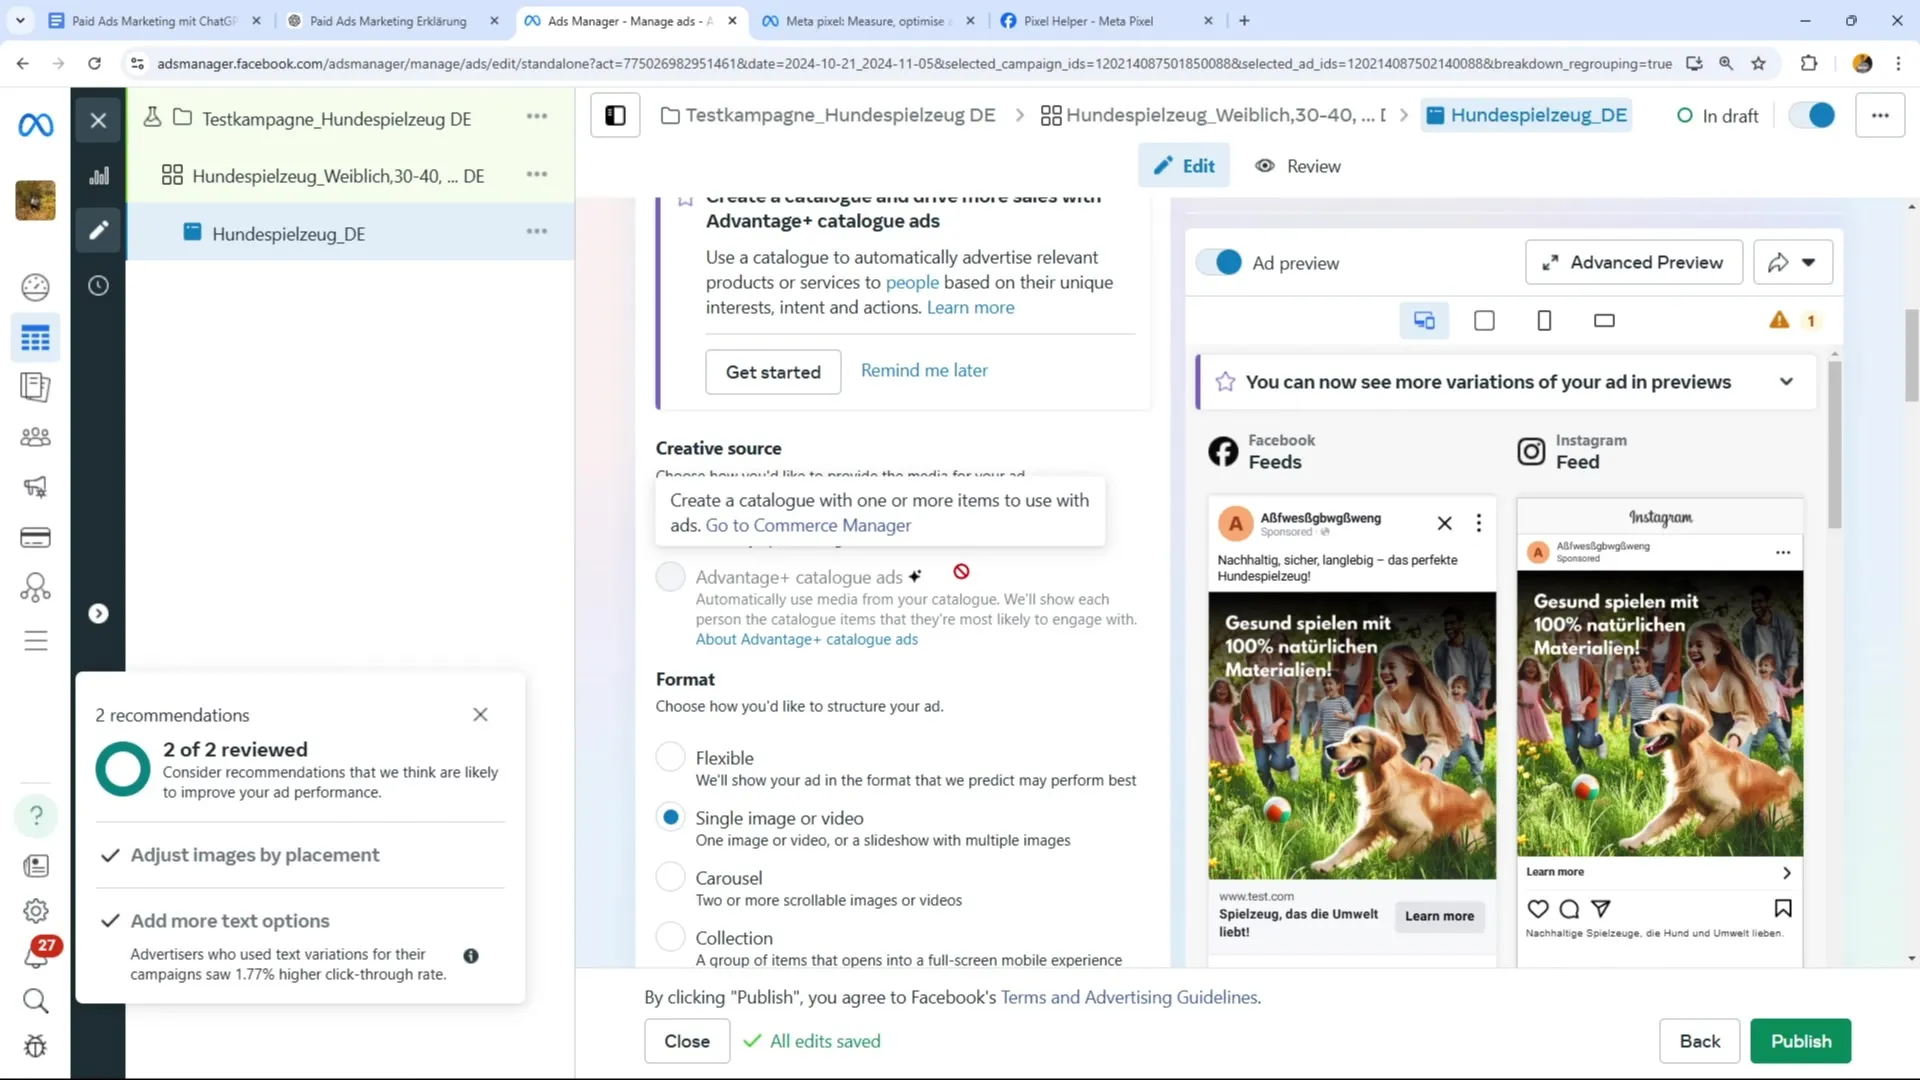Viewport: 1920px width, 1080px height.
Task: Open more options for Testkampagne_Hundespielzeug DE
Action: click(537, 117)
